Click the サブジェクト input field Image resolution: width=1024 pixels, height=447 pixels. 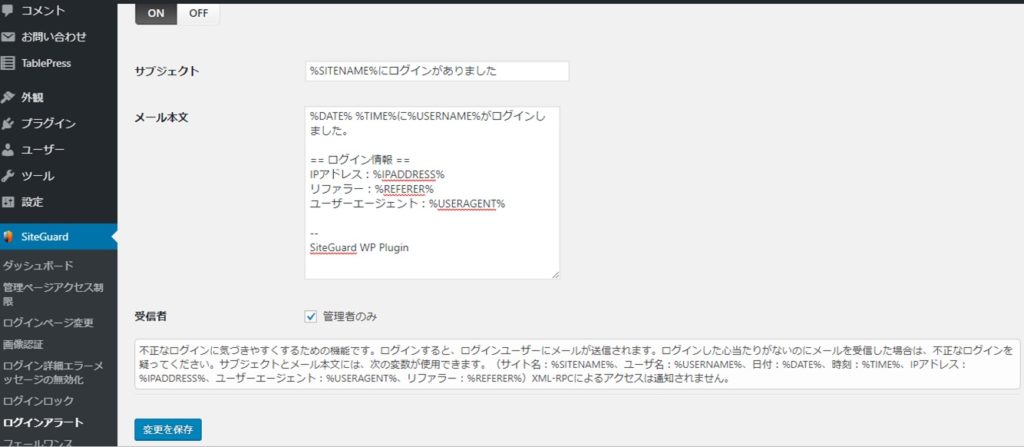point(437,71)
